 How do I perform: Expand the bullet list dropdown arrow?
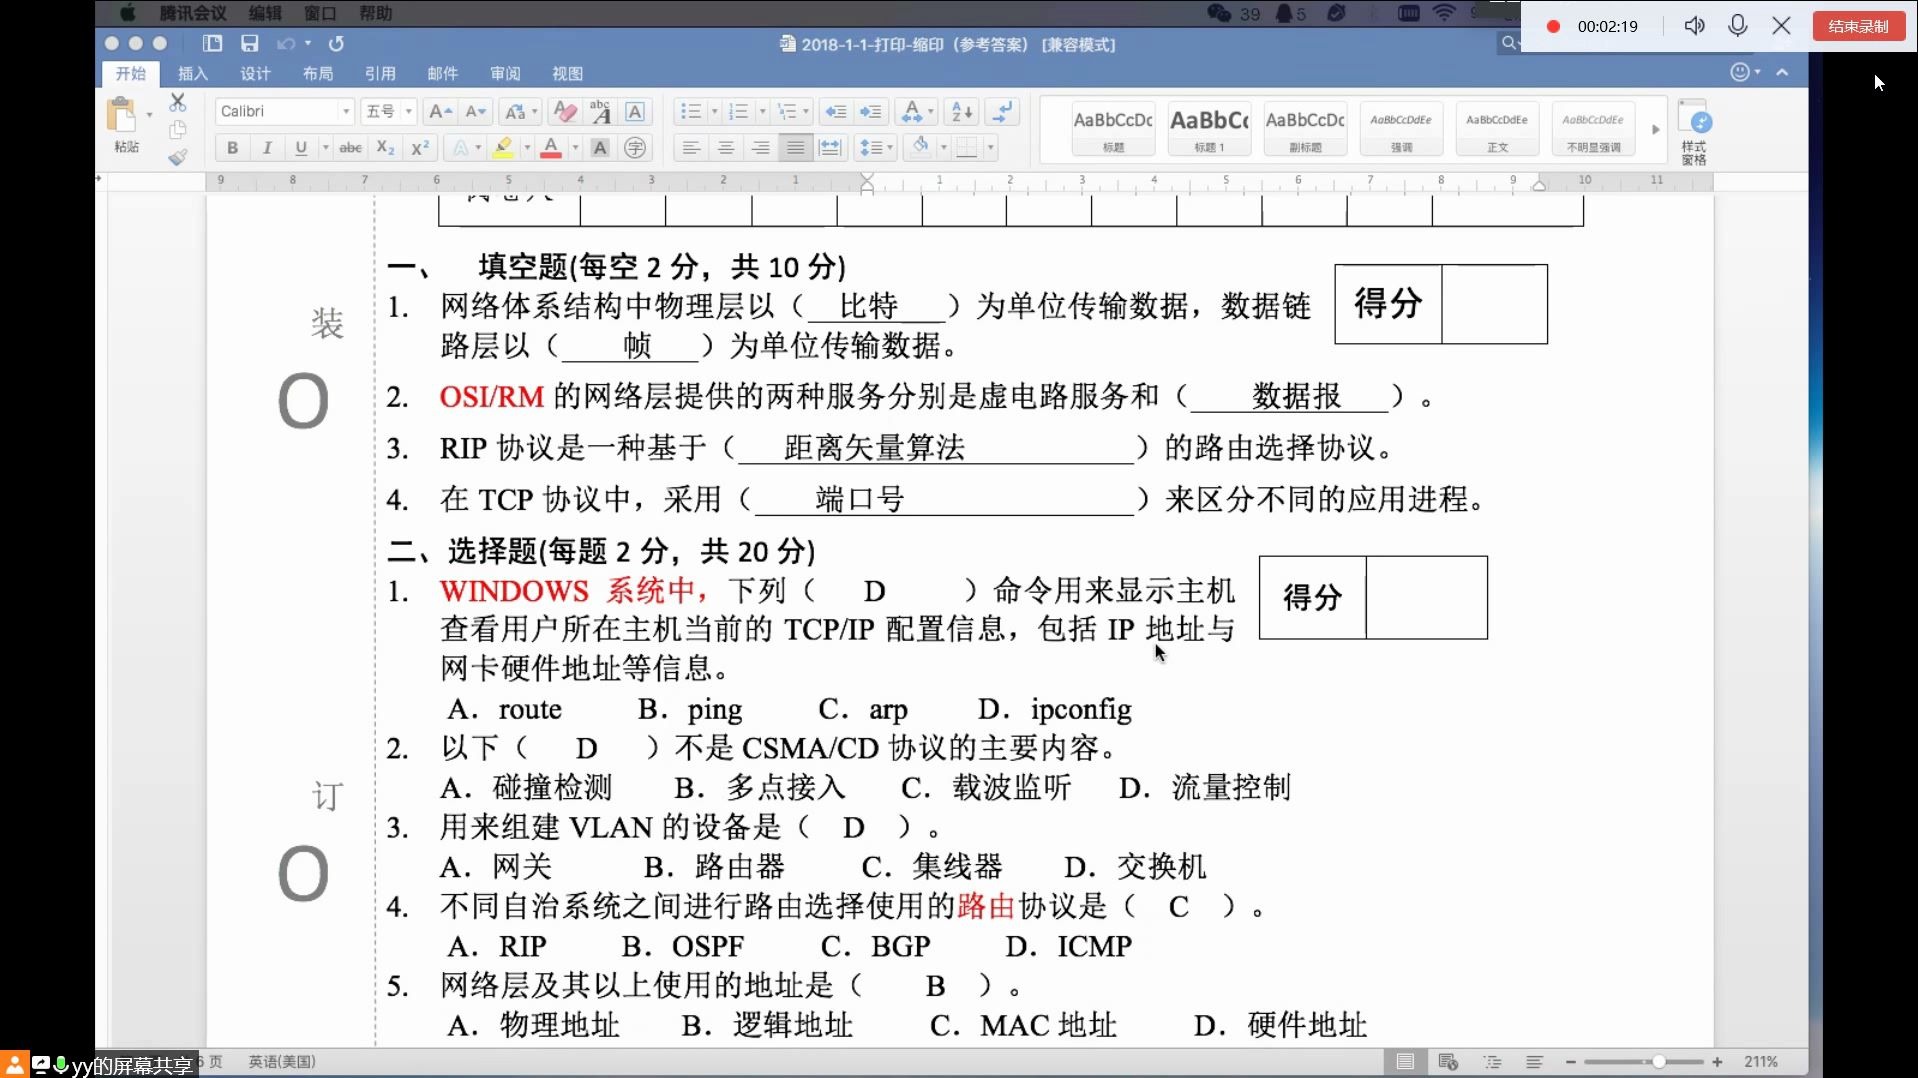714,111
